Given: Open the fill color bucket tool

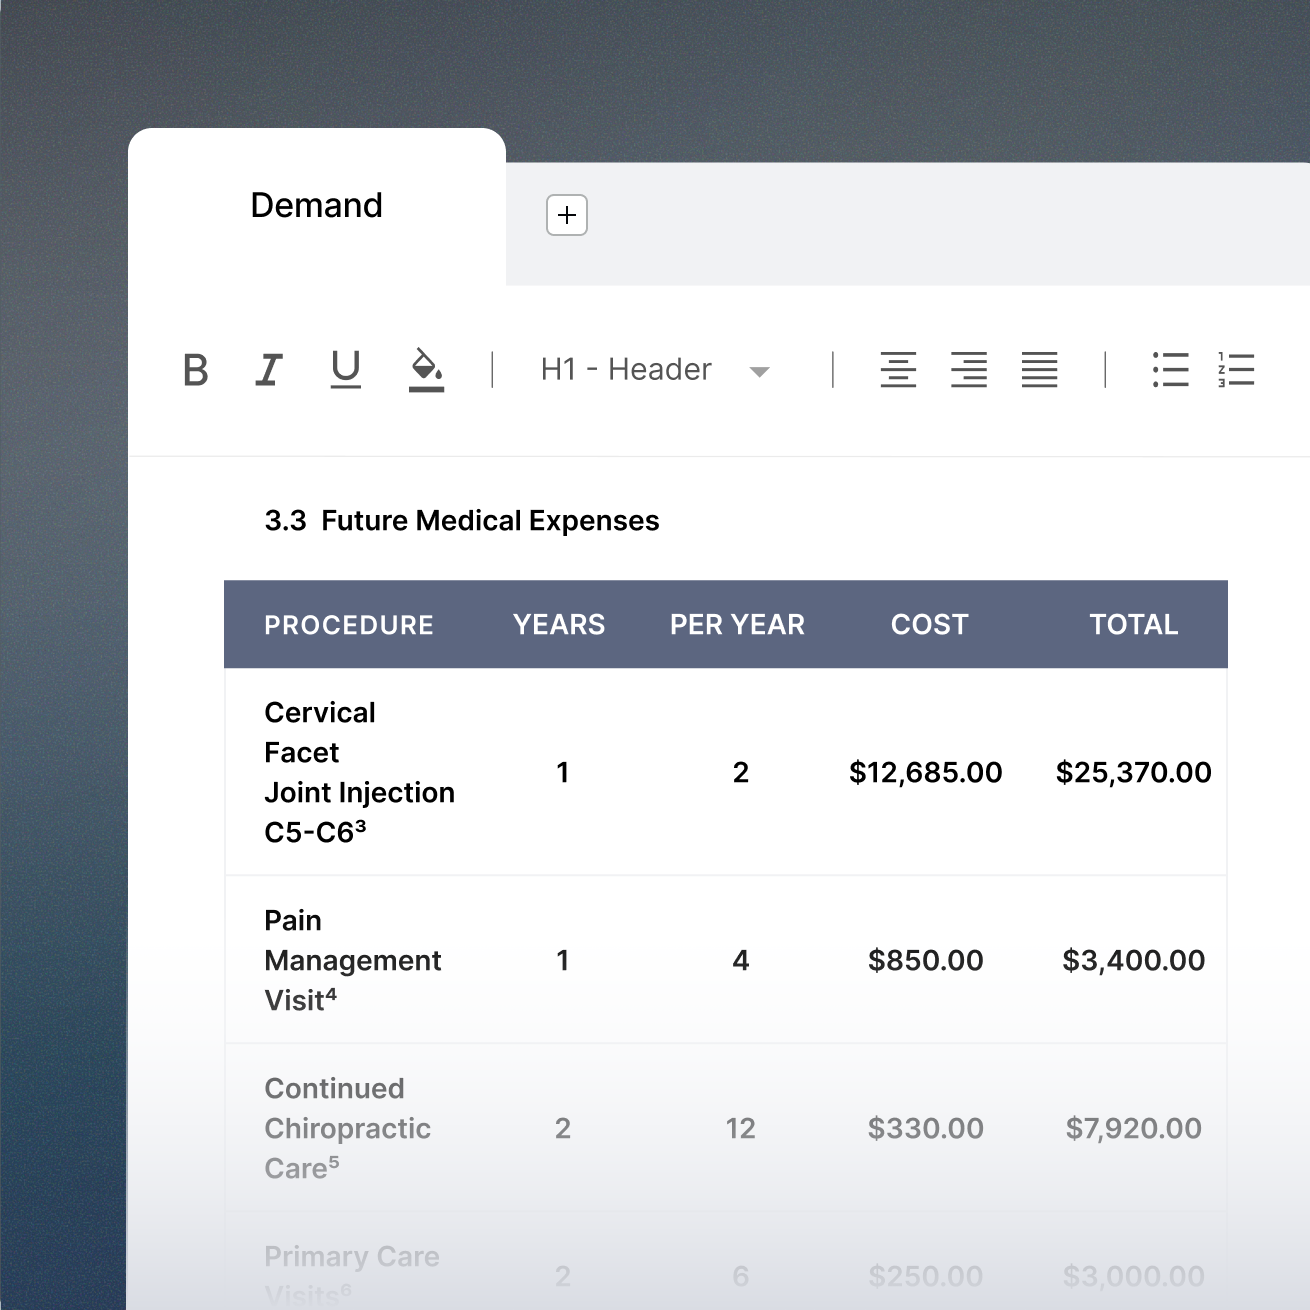Looking at the screenshot, I should (x=426, y=369).
